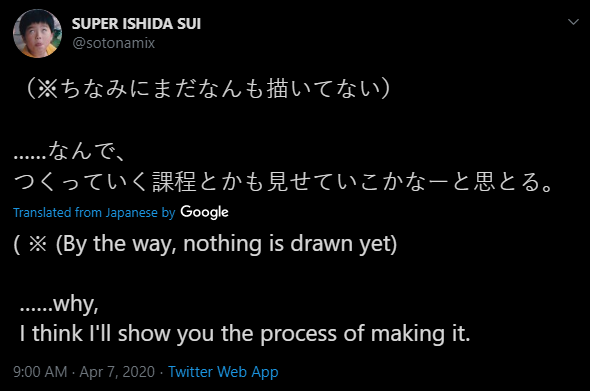Click the word 'process' in the translation
Viewport: 590px width, 391px height.
coord(298,335)
